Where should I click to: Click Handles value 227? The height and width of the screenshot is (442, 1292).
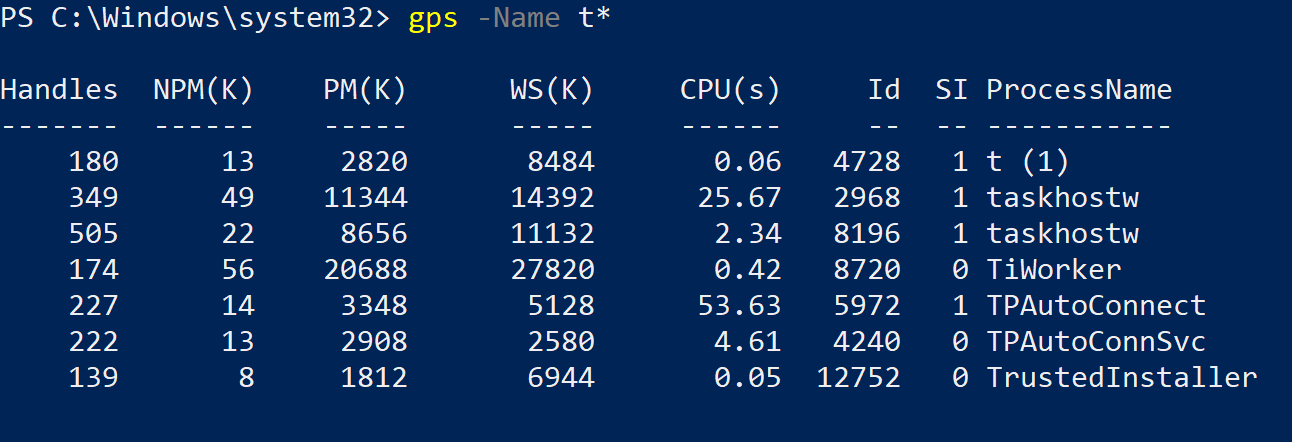[x=93, y=306]
